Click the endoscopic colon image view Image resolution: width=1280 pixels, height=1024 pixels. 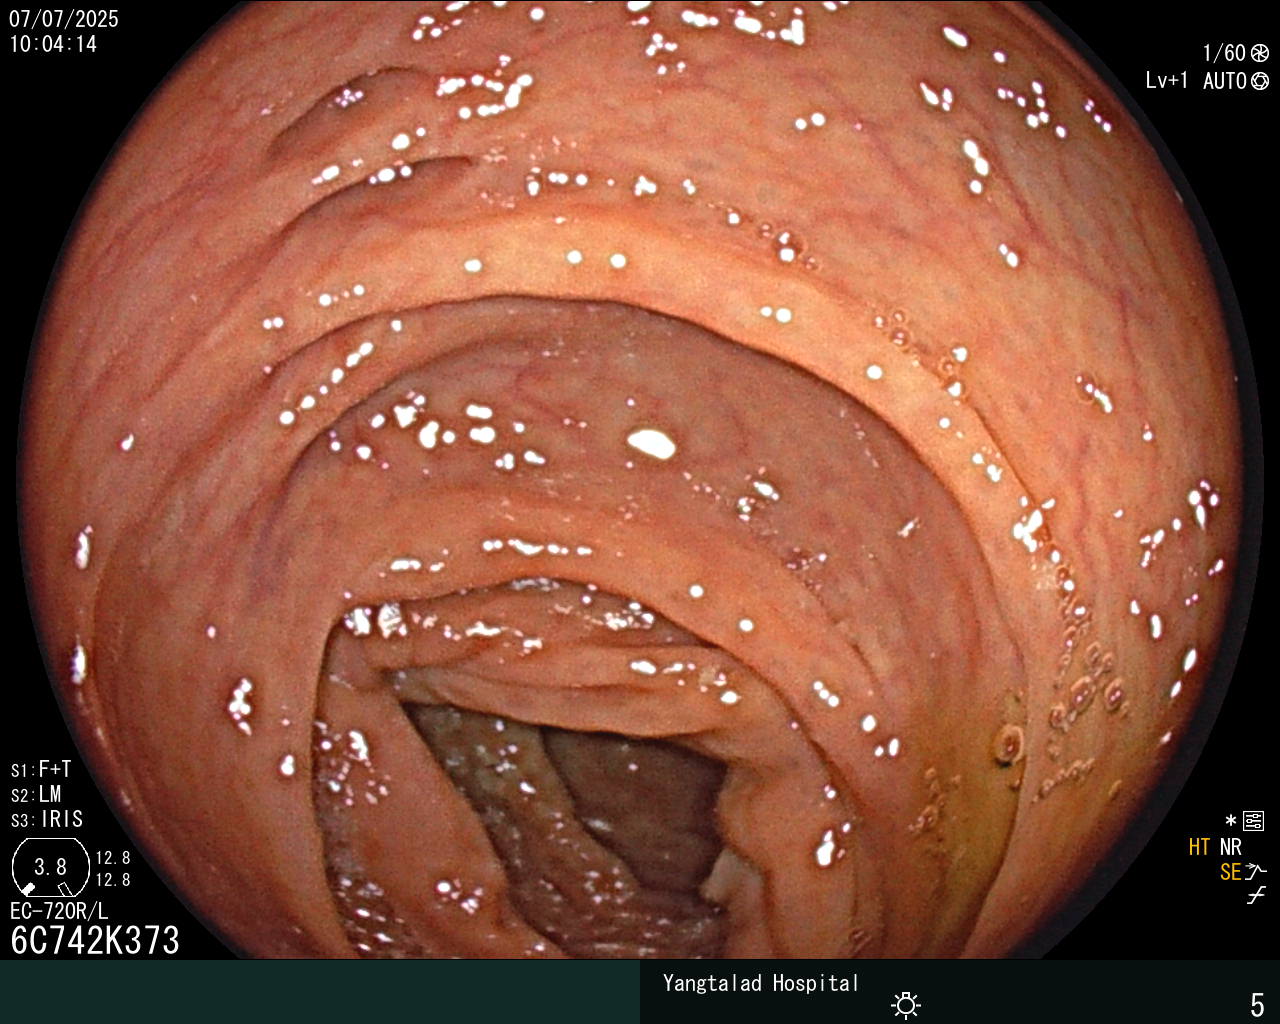(x=640, y=480)
